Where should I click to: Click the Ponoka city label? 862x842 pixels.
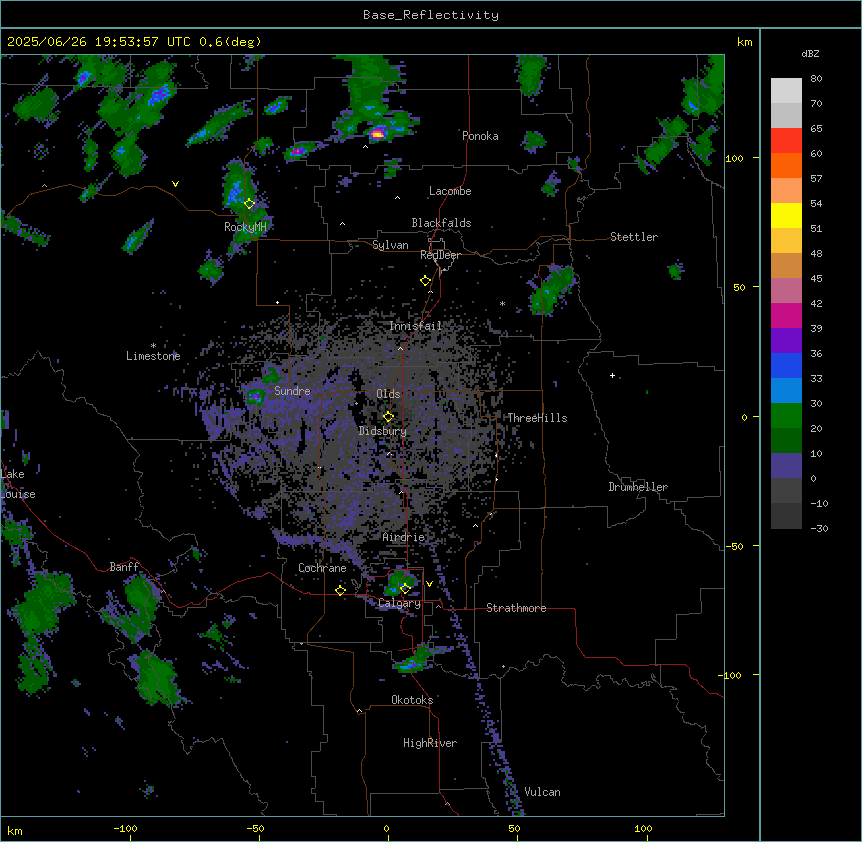tap(480, 136)
